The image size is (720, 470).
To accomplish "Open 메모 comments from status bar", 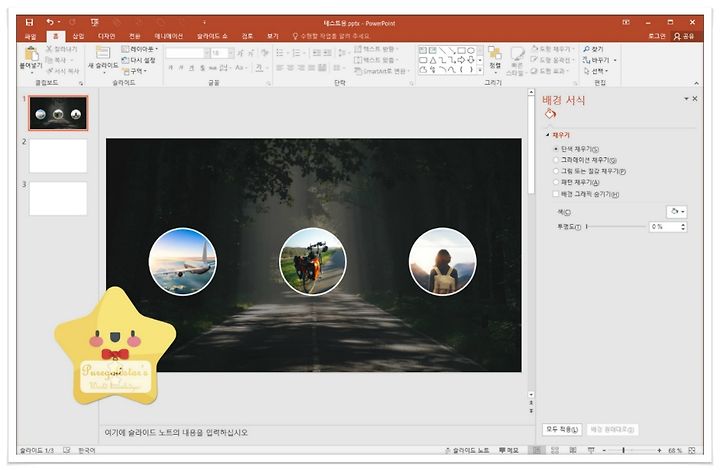I will (x=509, y=450).
